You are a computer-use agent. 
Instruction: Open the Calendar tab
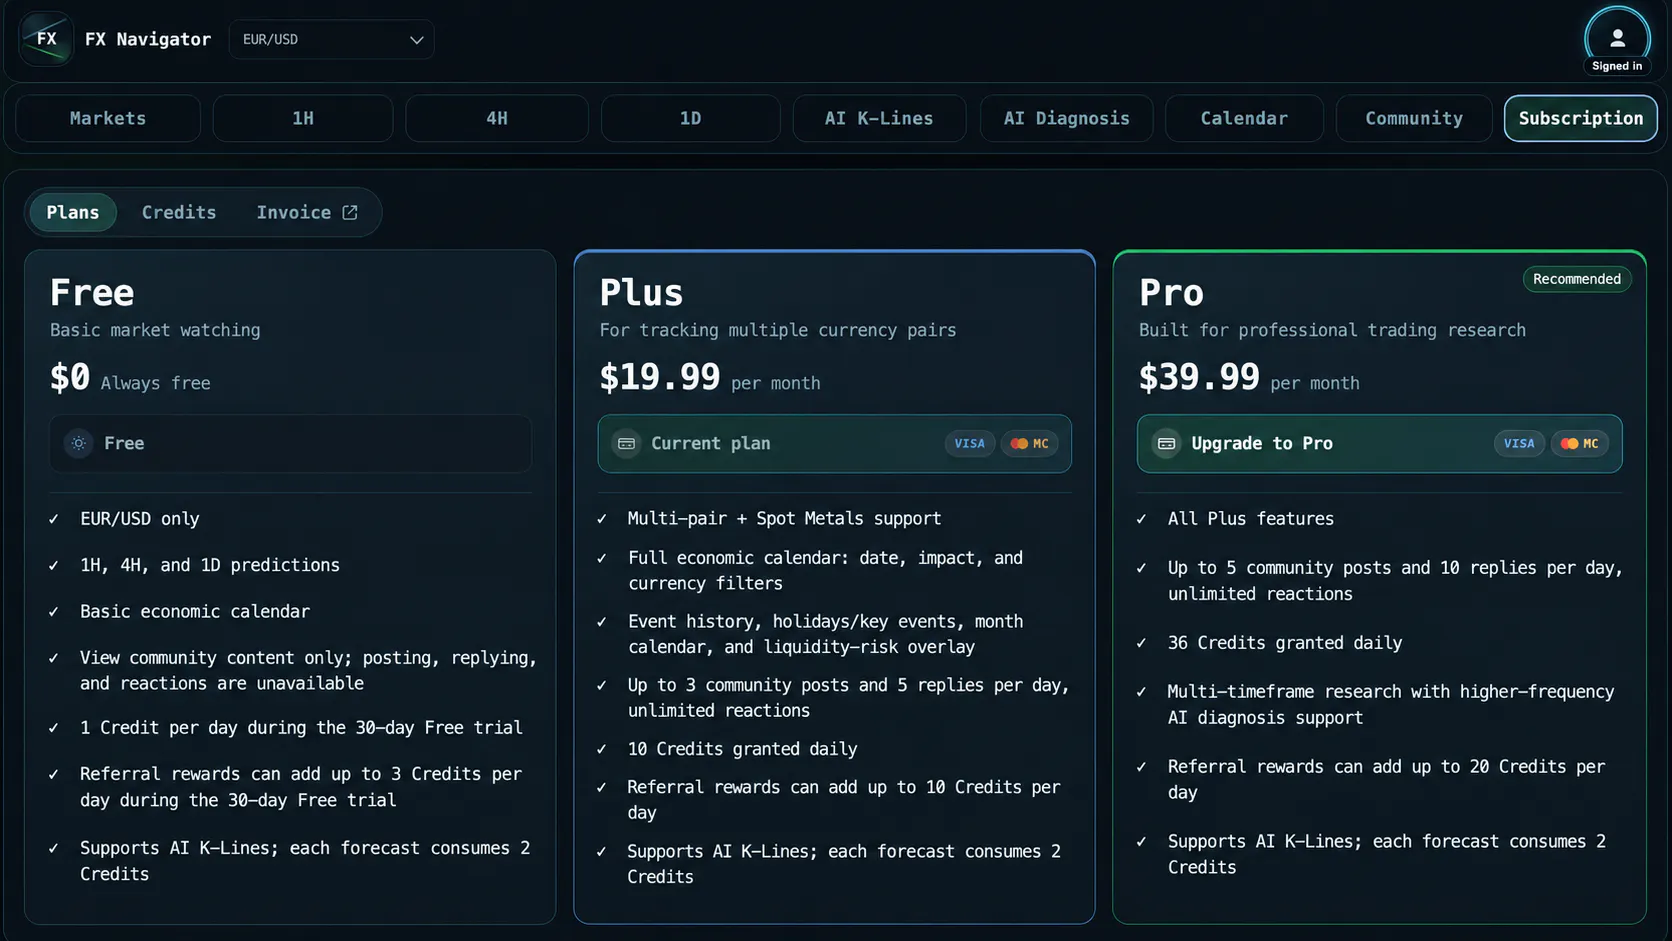tap(1244, 118)
